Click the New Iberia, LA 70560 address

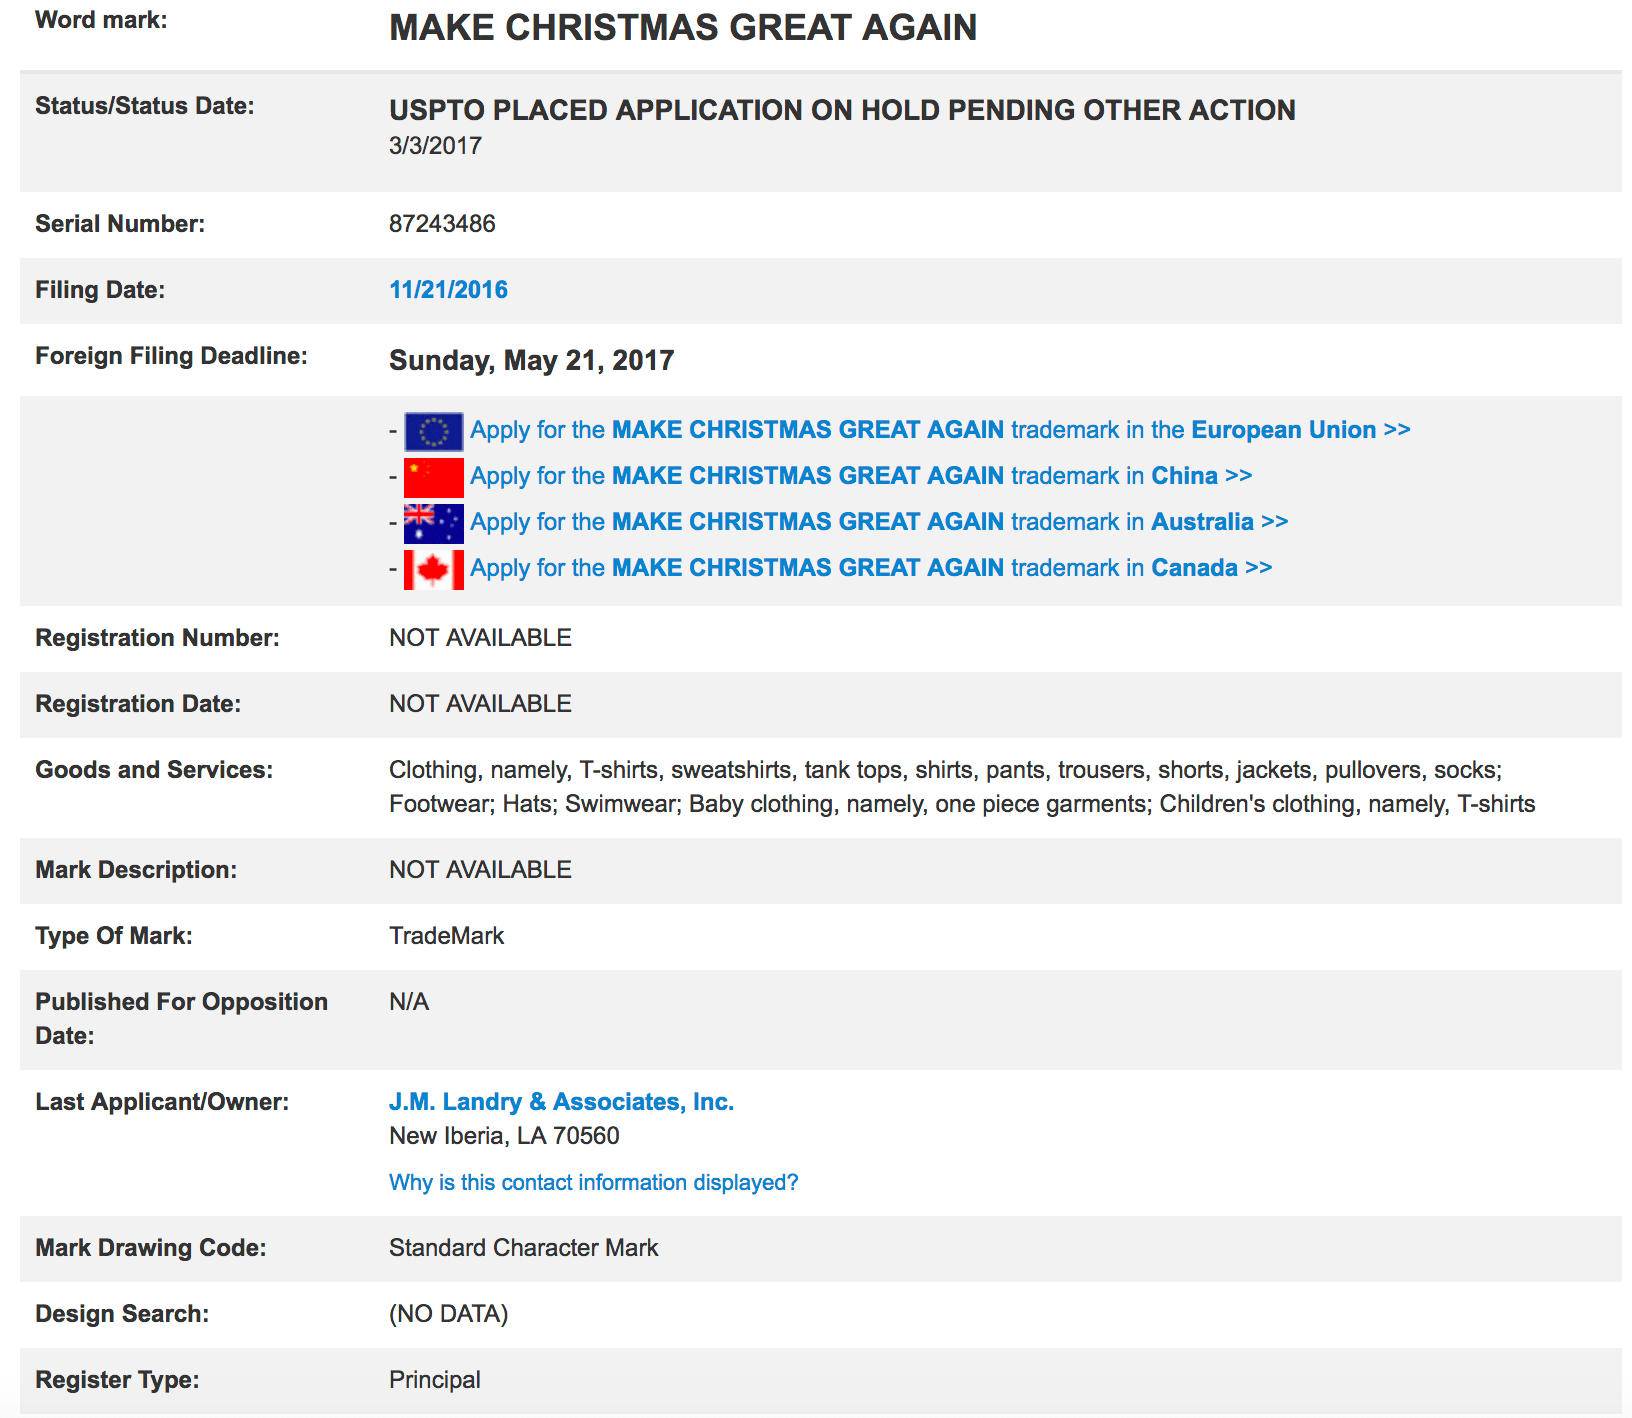tap(504, 1136)
